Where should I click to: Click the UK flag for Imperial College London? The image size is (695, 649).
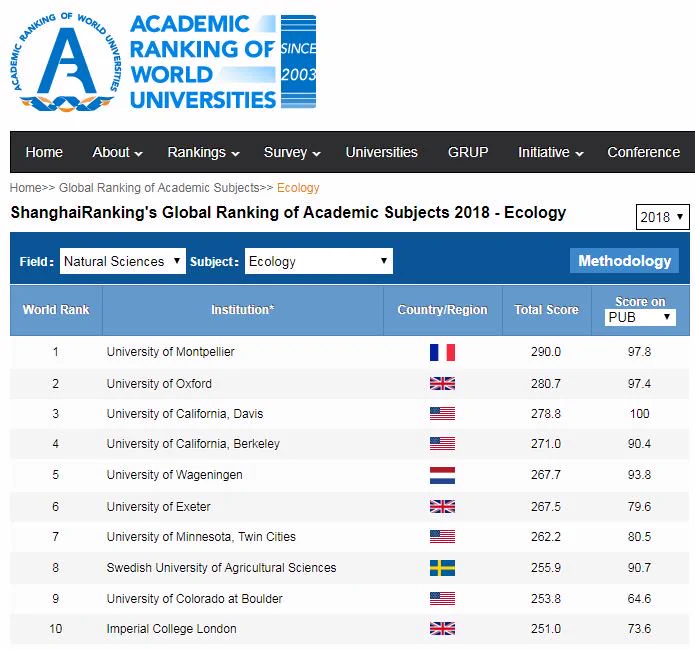(442, 629)
